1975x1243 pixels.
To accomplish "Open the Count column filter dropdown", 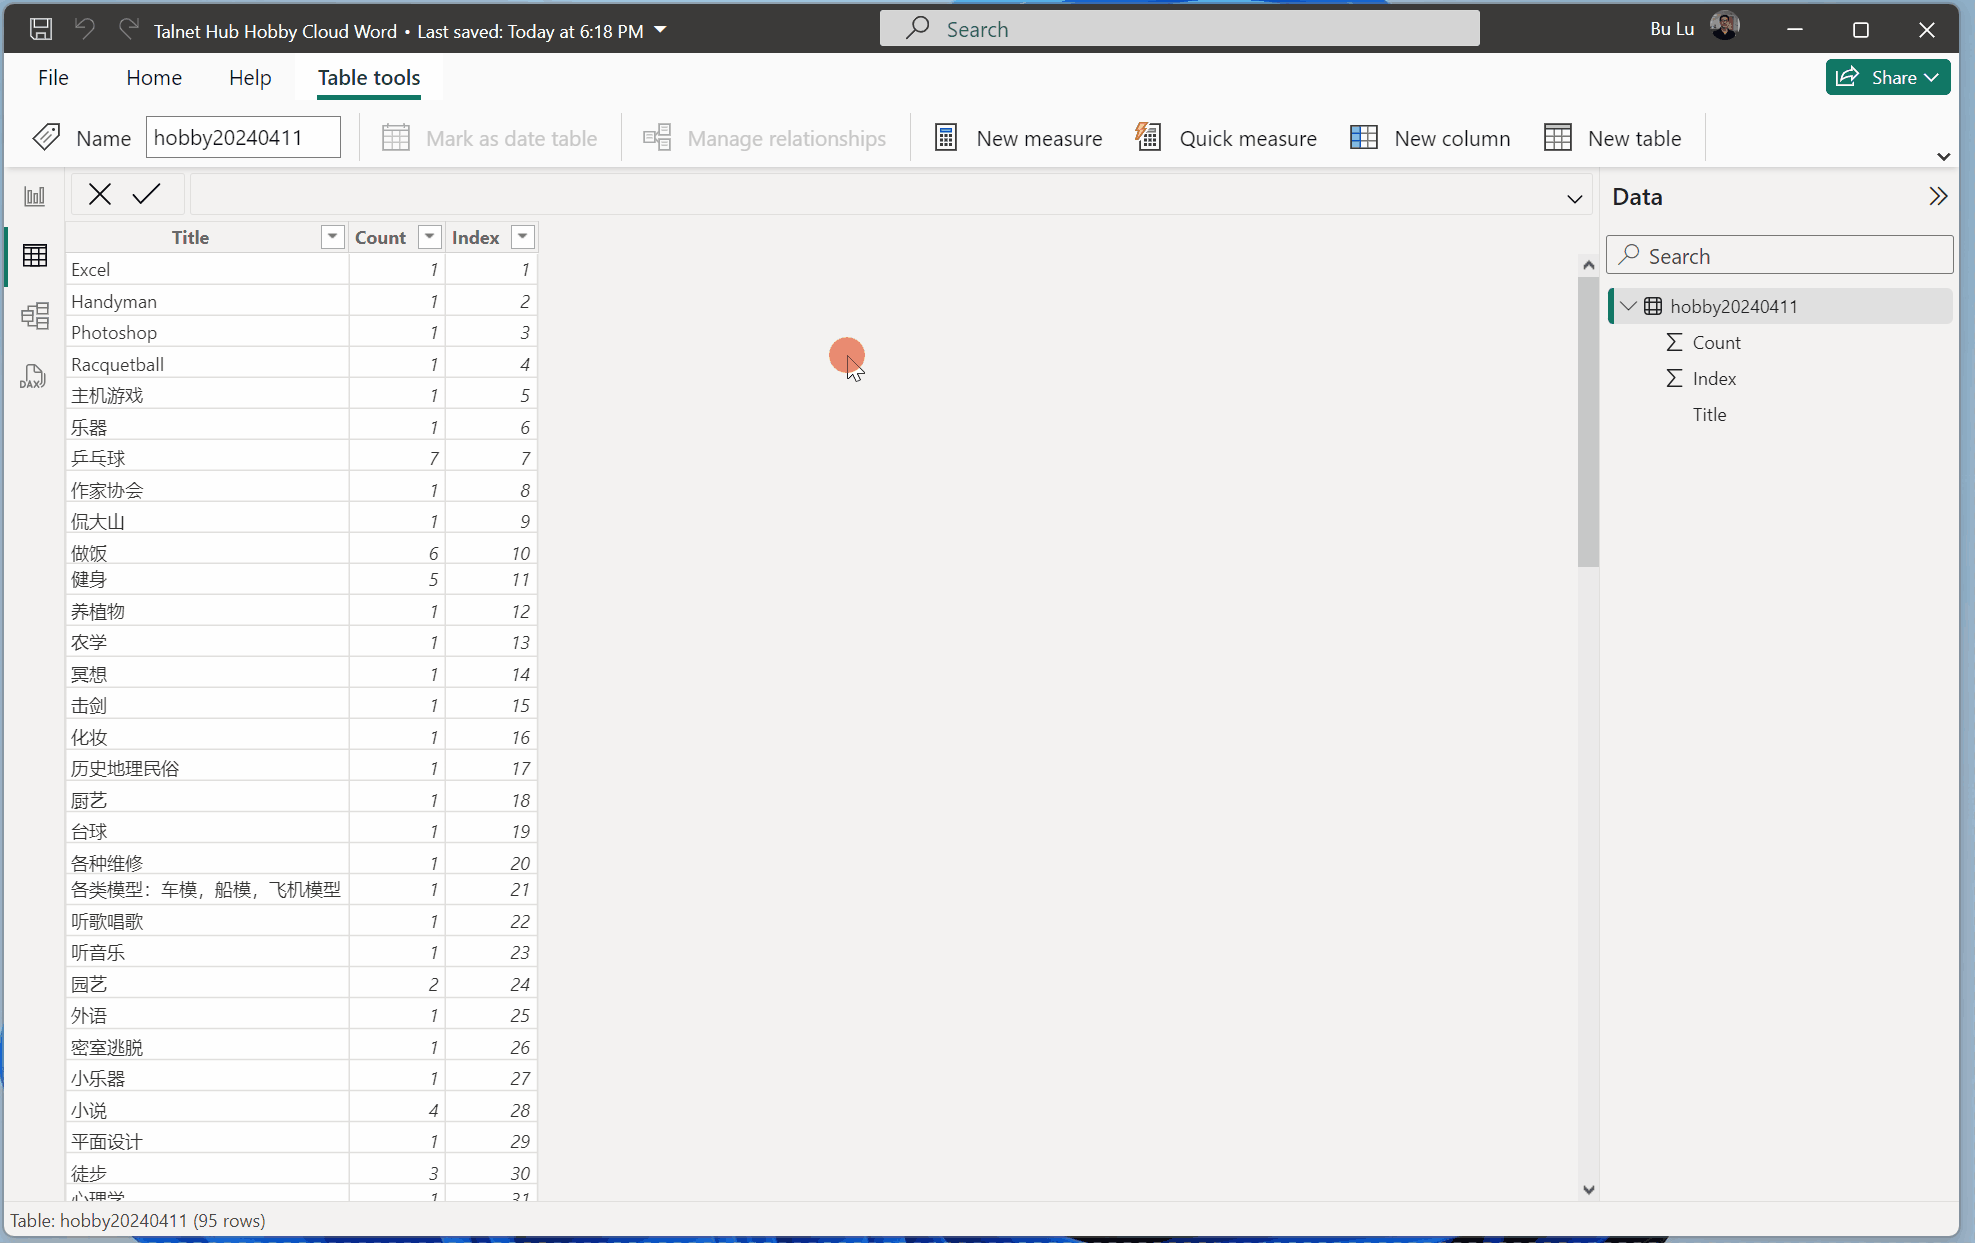I will click(429, 237).
